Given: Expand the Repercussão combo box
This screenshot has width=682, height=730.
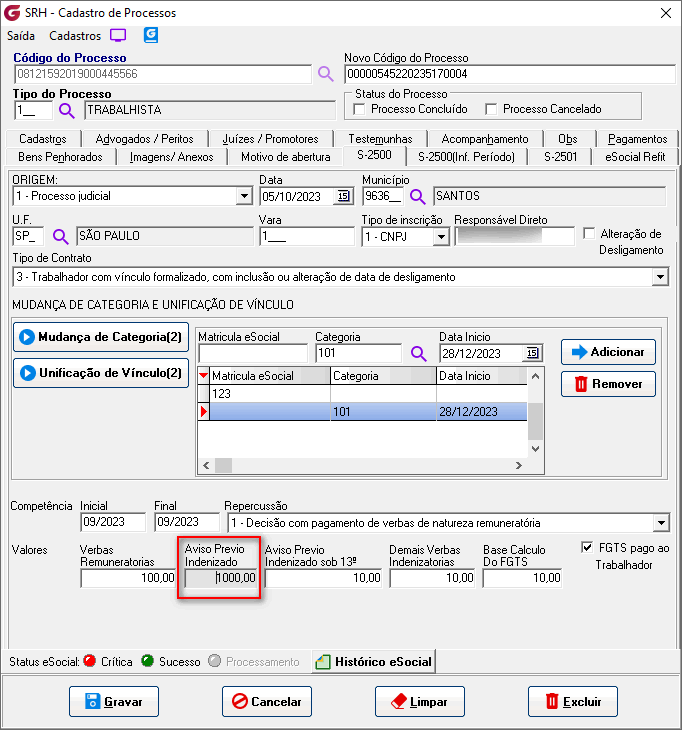Looking at the screenshot, I should pyautogui.click(x=660, y=523).
